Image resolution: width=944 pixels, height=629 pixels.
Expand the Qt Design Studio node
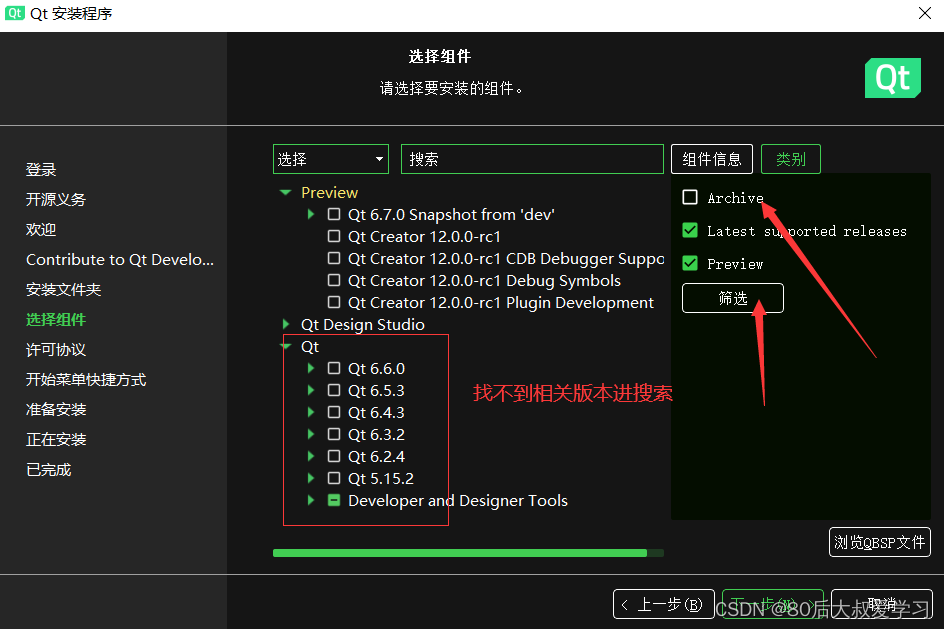tap(286, 324)
